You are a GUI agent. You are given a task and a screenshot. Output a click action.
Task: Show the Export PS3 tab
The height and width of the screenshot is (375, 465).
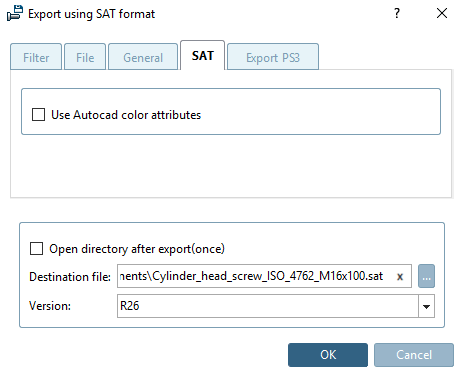(273, 57)
